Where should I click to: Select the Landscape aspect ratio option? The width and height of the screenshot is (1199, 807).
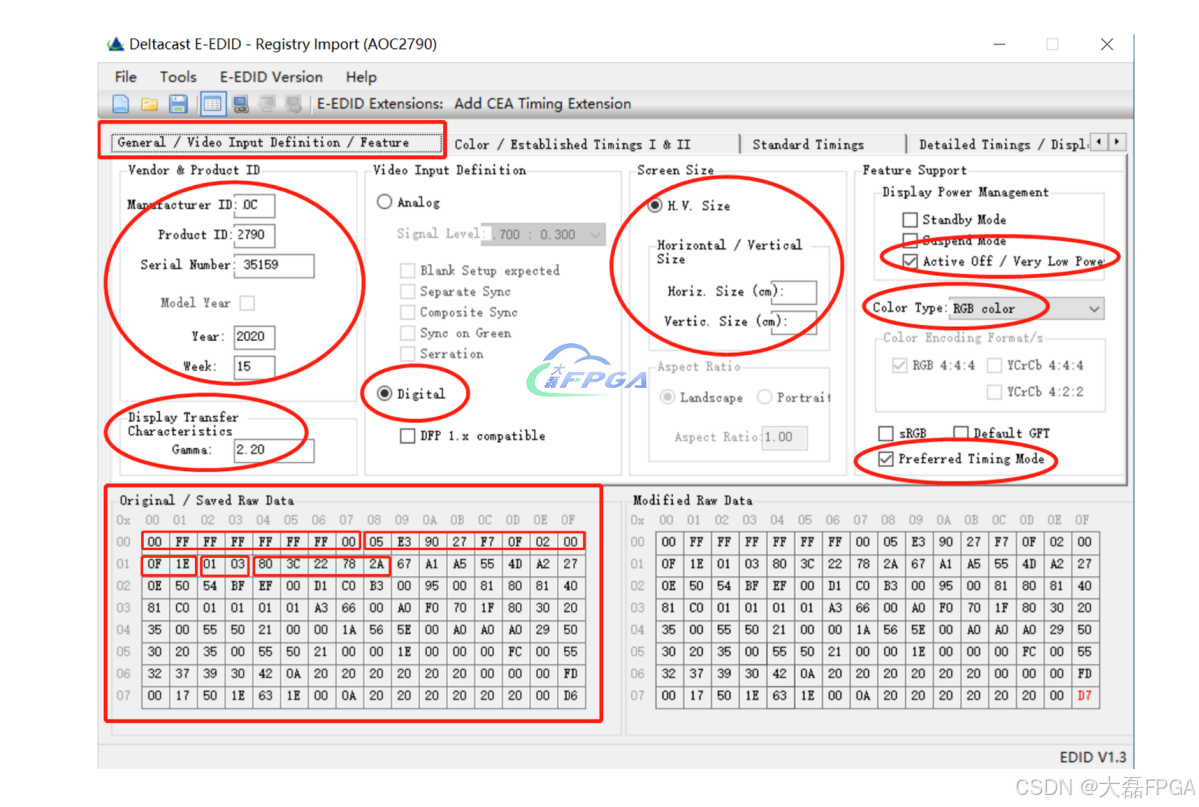[668, 397]
